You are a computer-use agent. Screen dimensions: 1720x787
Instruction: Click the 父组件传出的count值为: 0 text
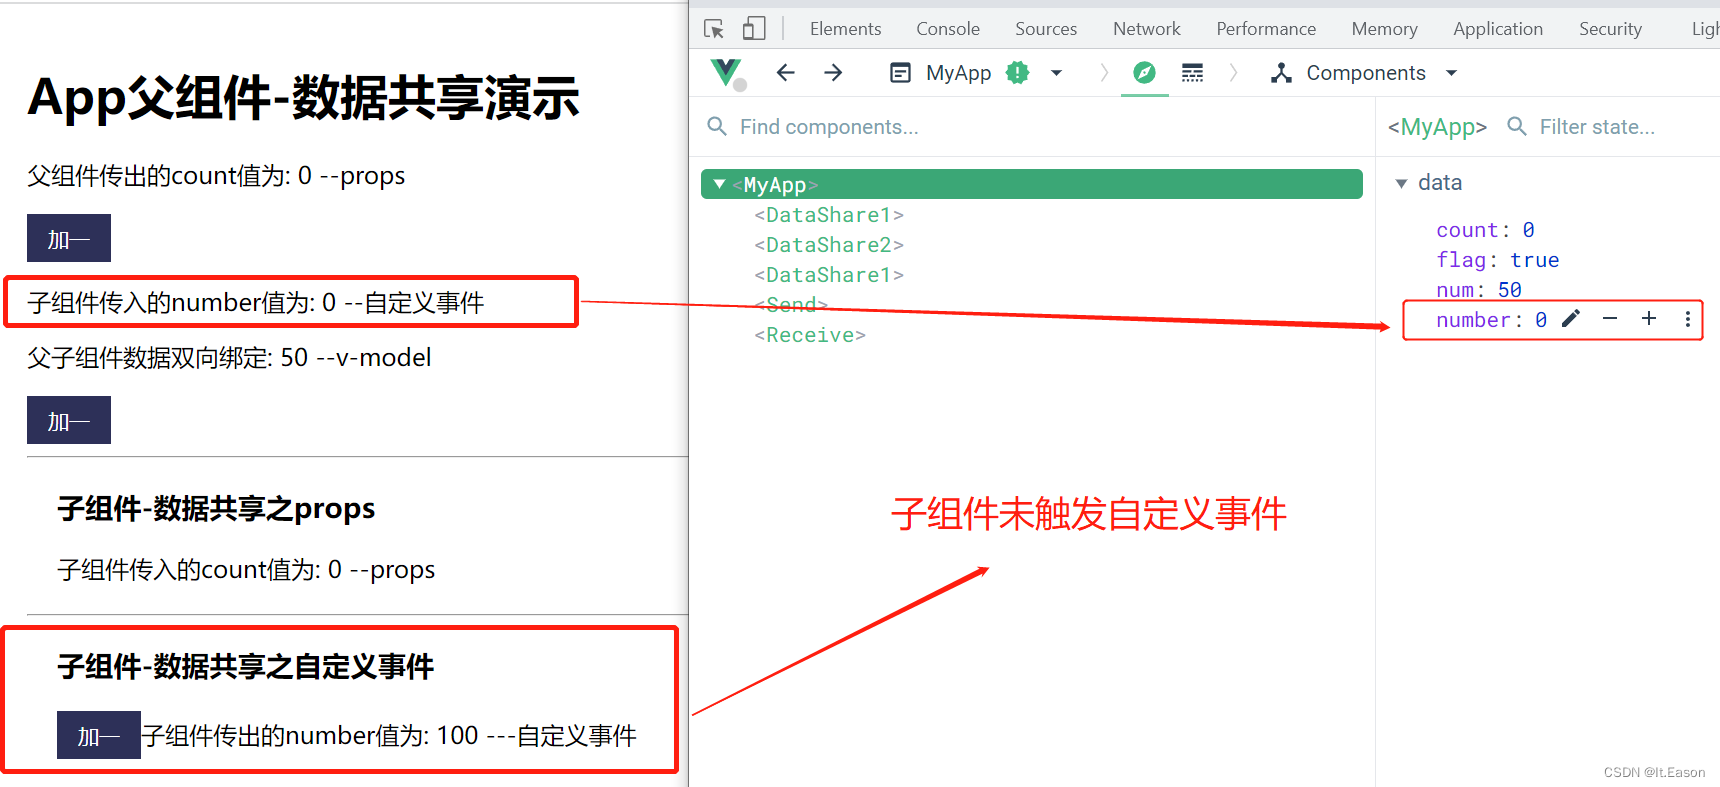click(x=169, y=176)
